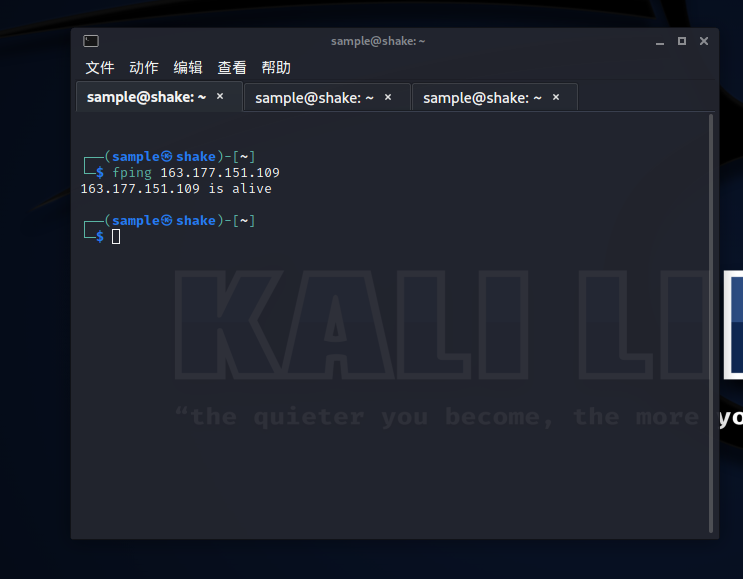The image size is (743, 579).
Task: Close the second terminal tab
Action: click(388, 97)
